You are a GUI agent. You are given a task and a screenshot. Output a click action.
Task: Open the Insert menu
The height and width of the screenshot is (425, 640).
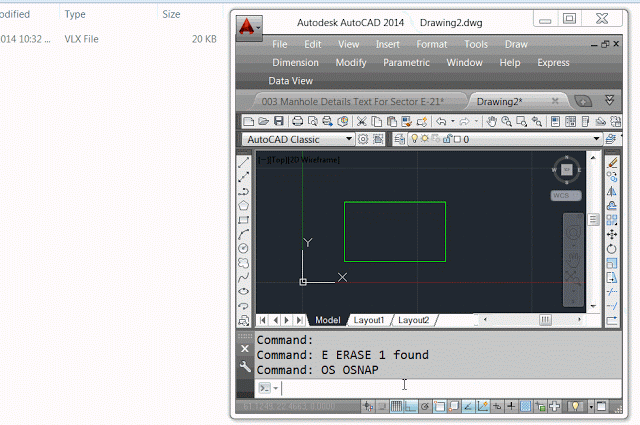coord(388,44)
